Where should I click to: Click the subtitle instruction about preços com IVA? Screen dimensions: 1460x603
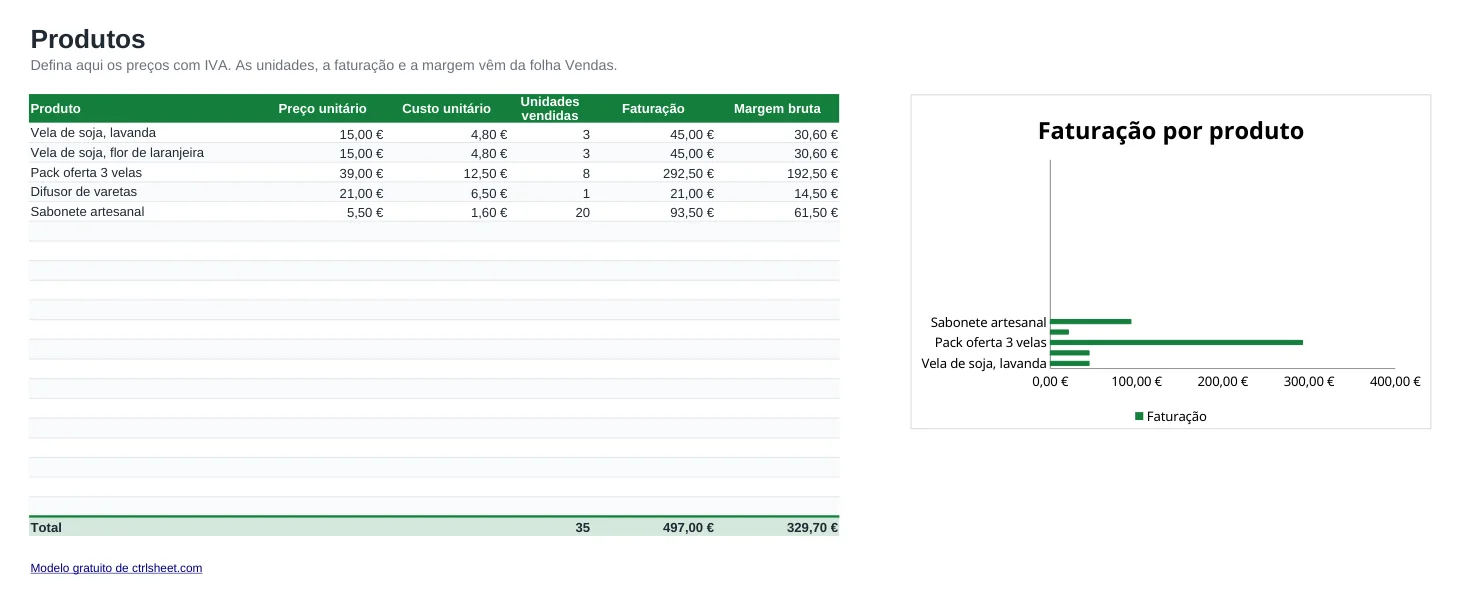pyautogui.click(x=324, y=65)
